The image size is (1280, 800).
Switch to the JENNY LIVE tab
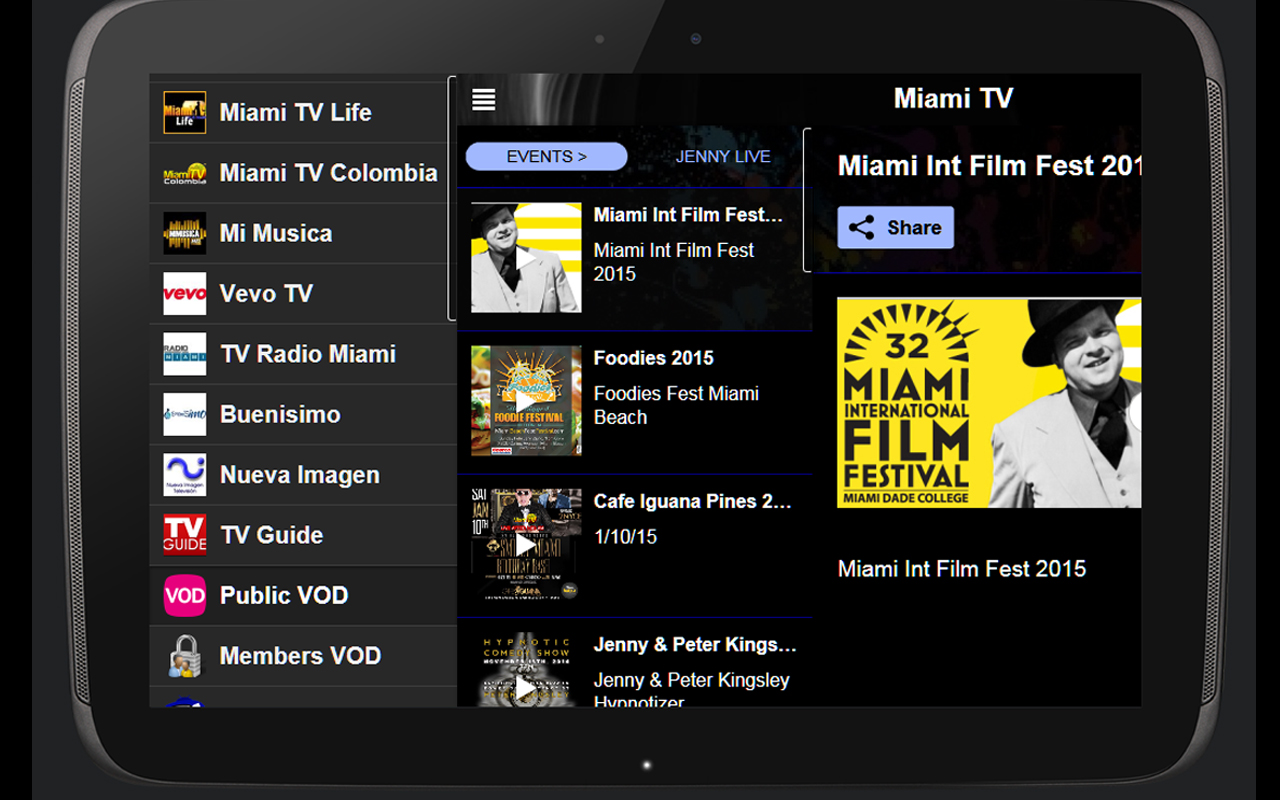point(723,156)
